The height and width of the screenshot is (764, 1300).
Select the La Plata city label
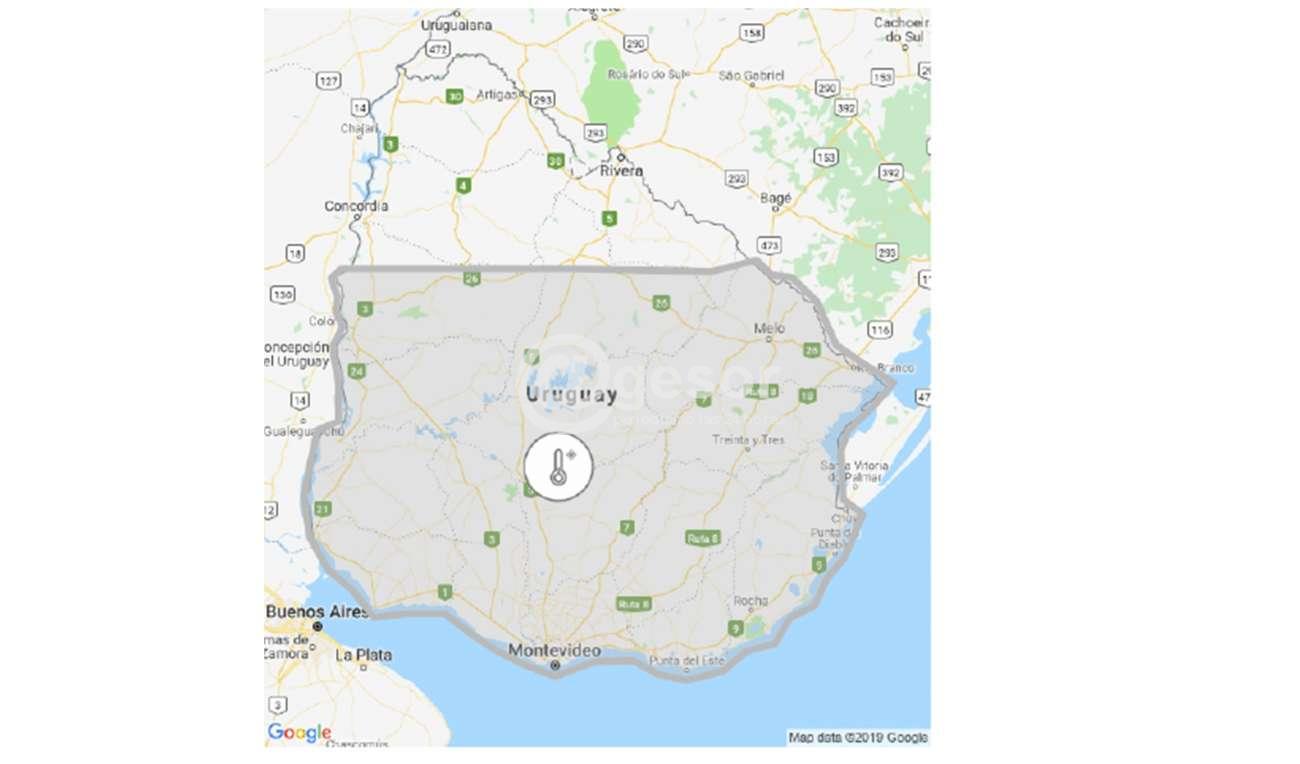coord(364,655)
